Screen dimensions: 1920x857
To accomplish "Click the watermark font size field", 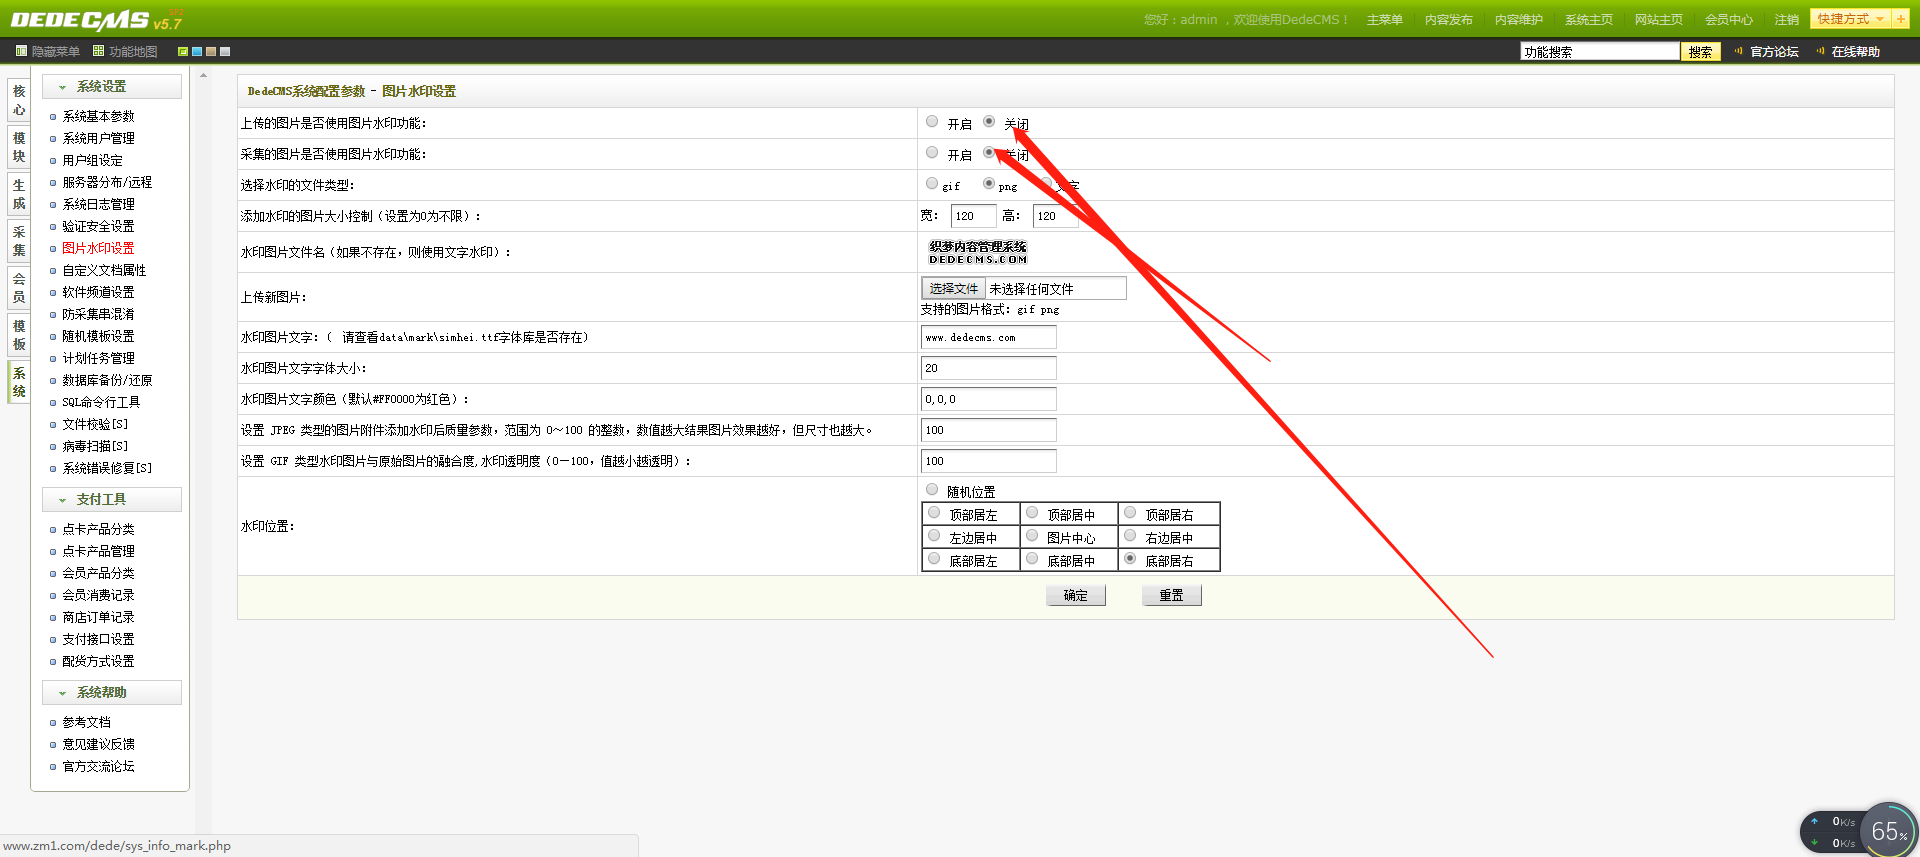I will pyautogui.click(x=988, y=369).
